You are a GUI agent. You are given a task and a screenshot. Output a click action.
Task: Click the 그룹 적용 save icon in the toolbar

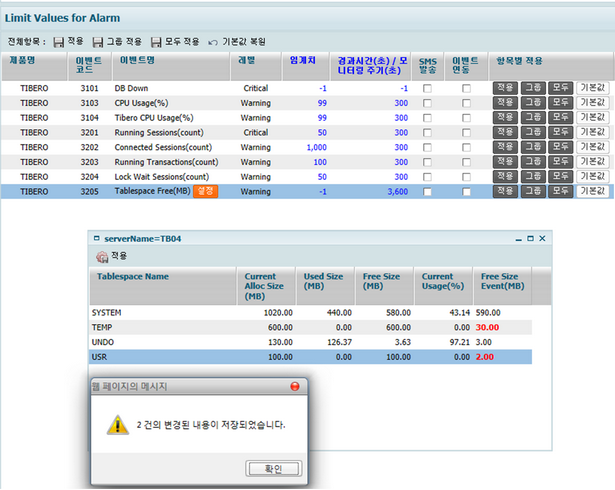click(98, 42)
